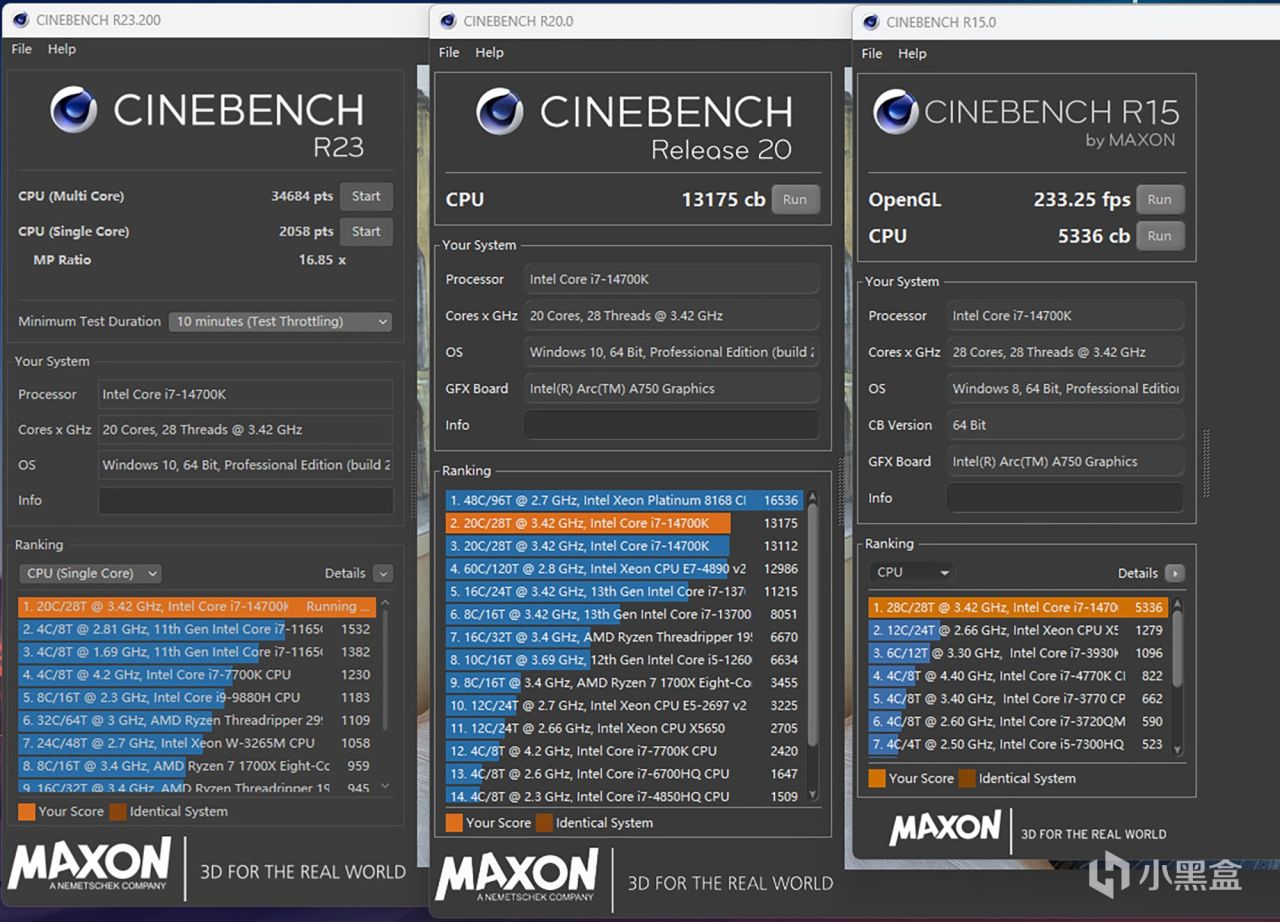This screenshot has width=1280, height=922.
Task: Click the R23 ranking vertical scrollbar
Action: pos(386,670)
